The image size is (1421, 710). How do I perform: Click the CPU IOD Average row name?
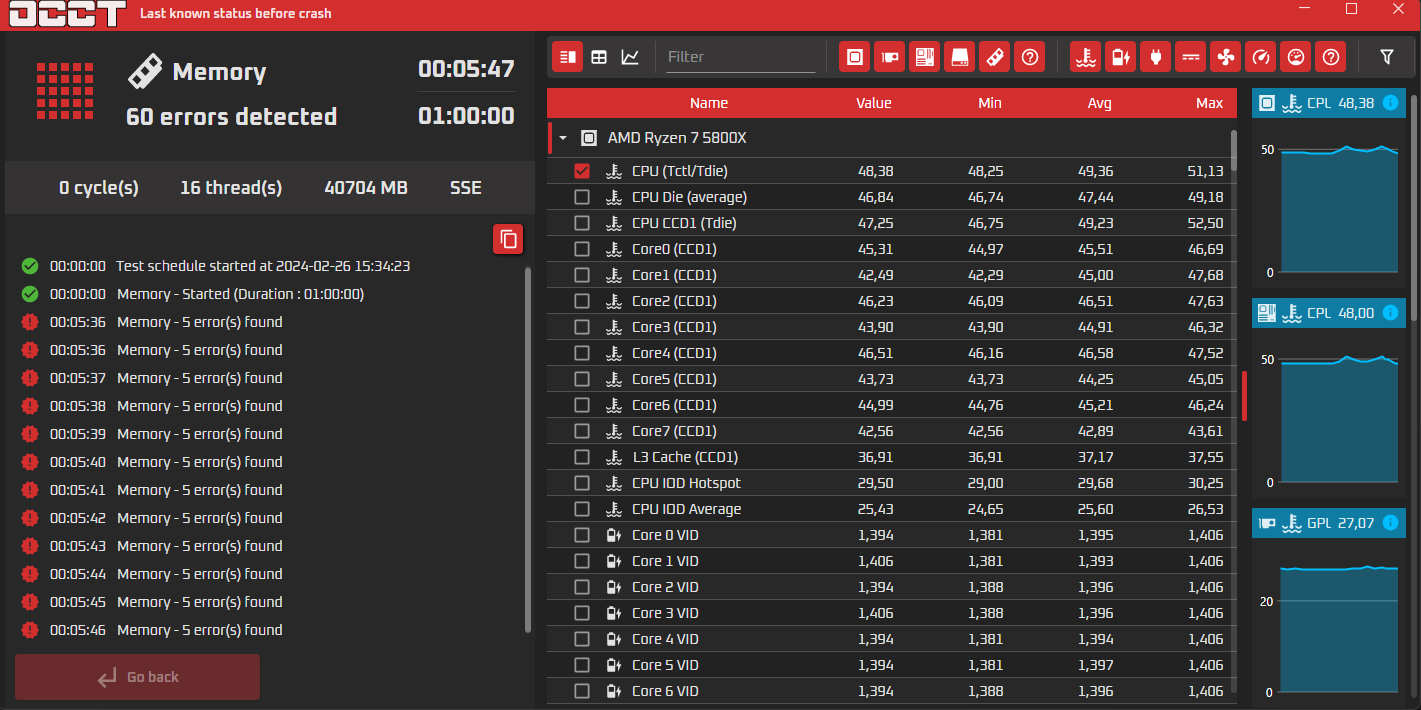687,509
